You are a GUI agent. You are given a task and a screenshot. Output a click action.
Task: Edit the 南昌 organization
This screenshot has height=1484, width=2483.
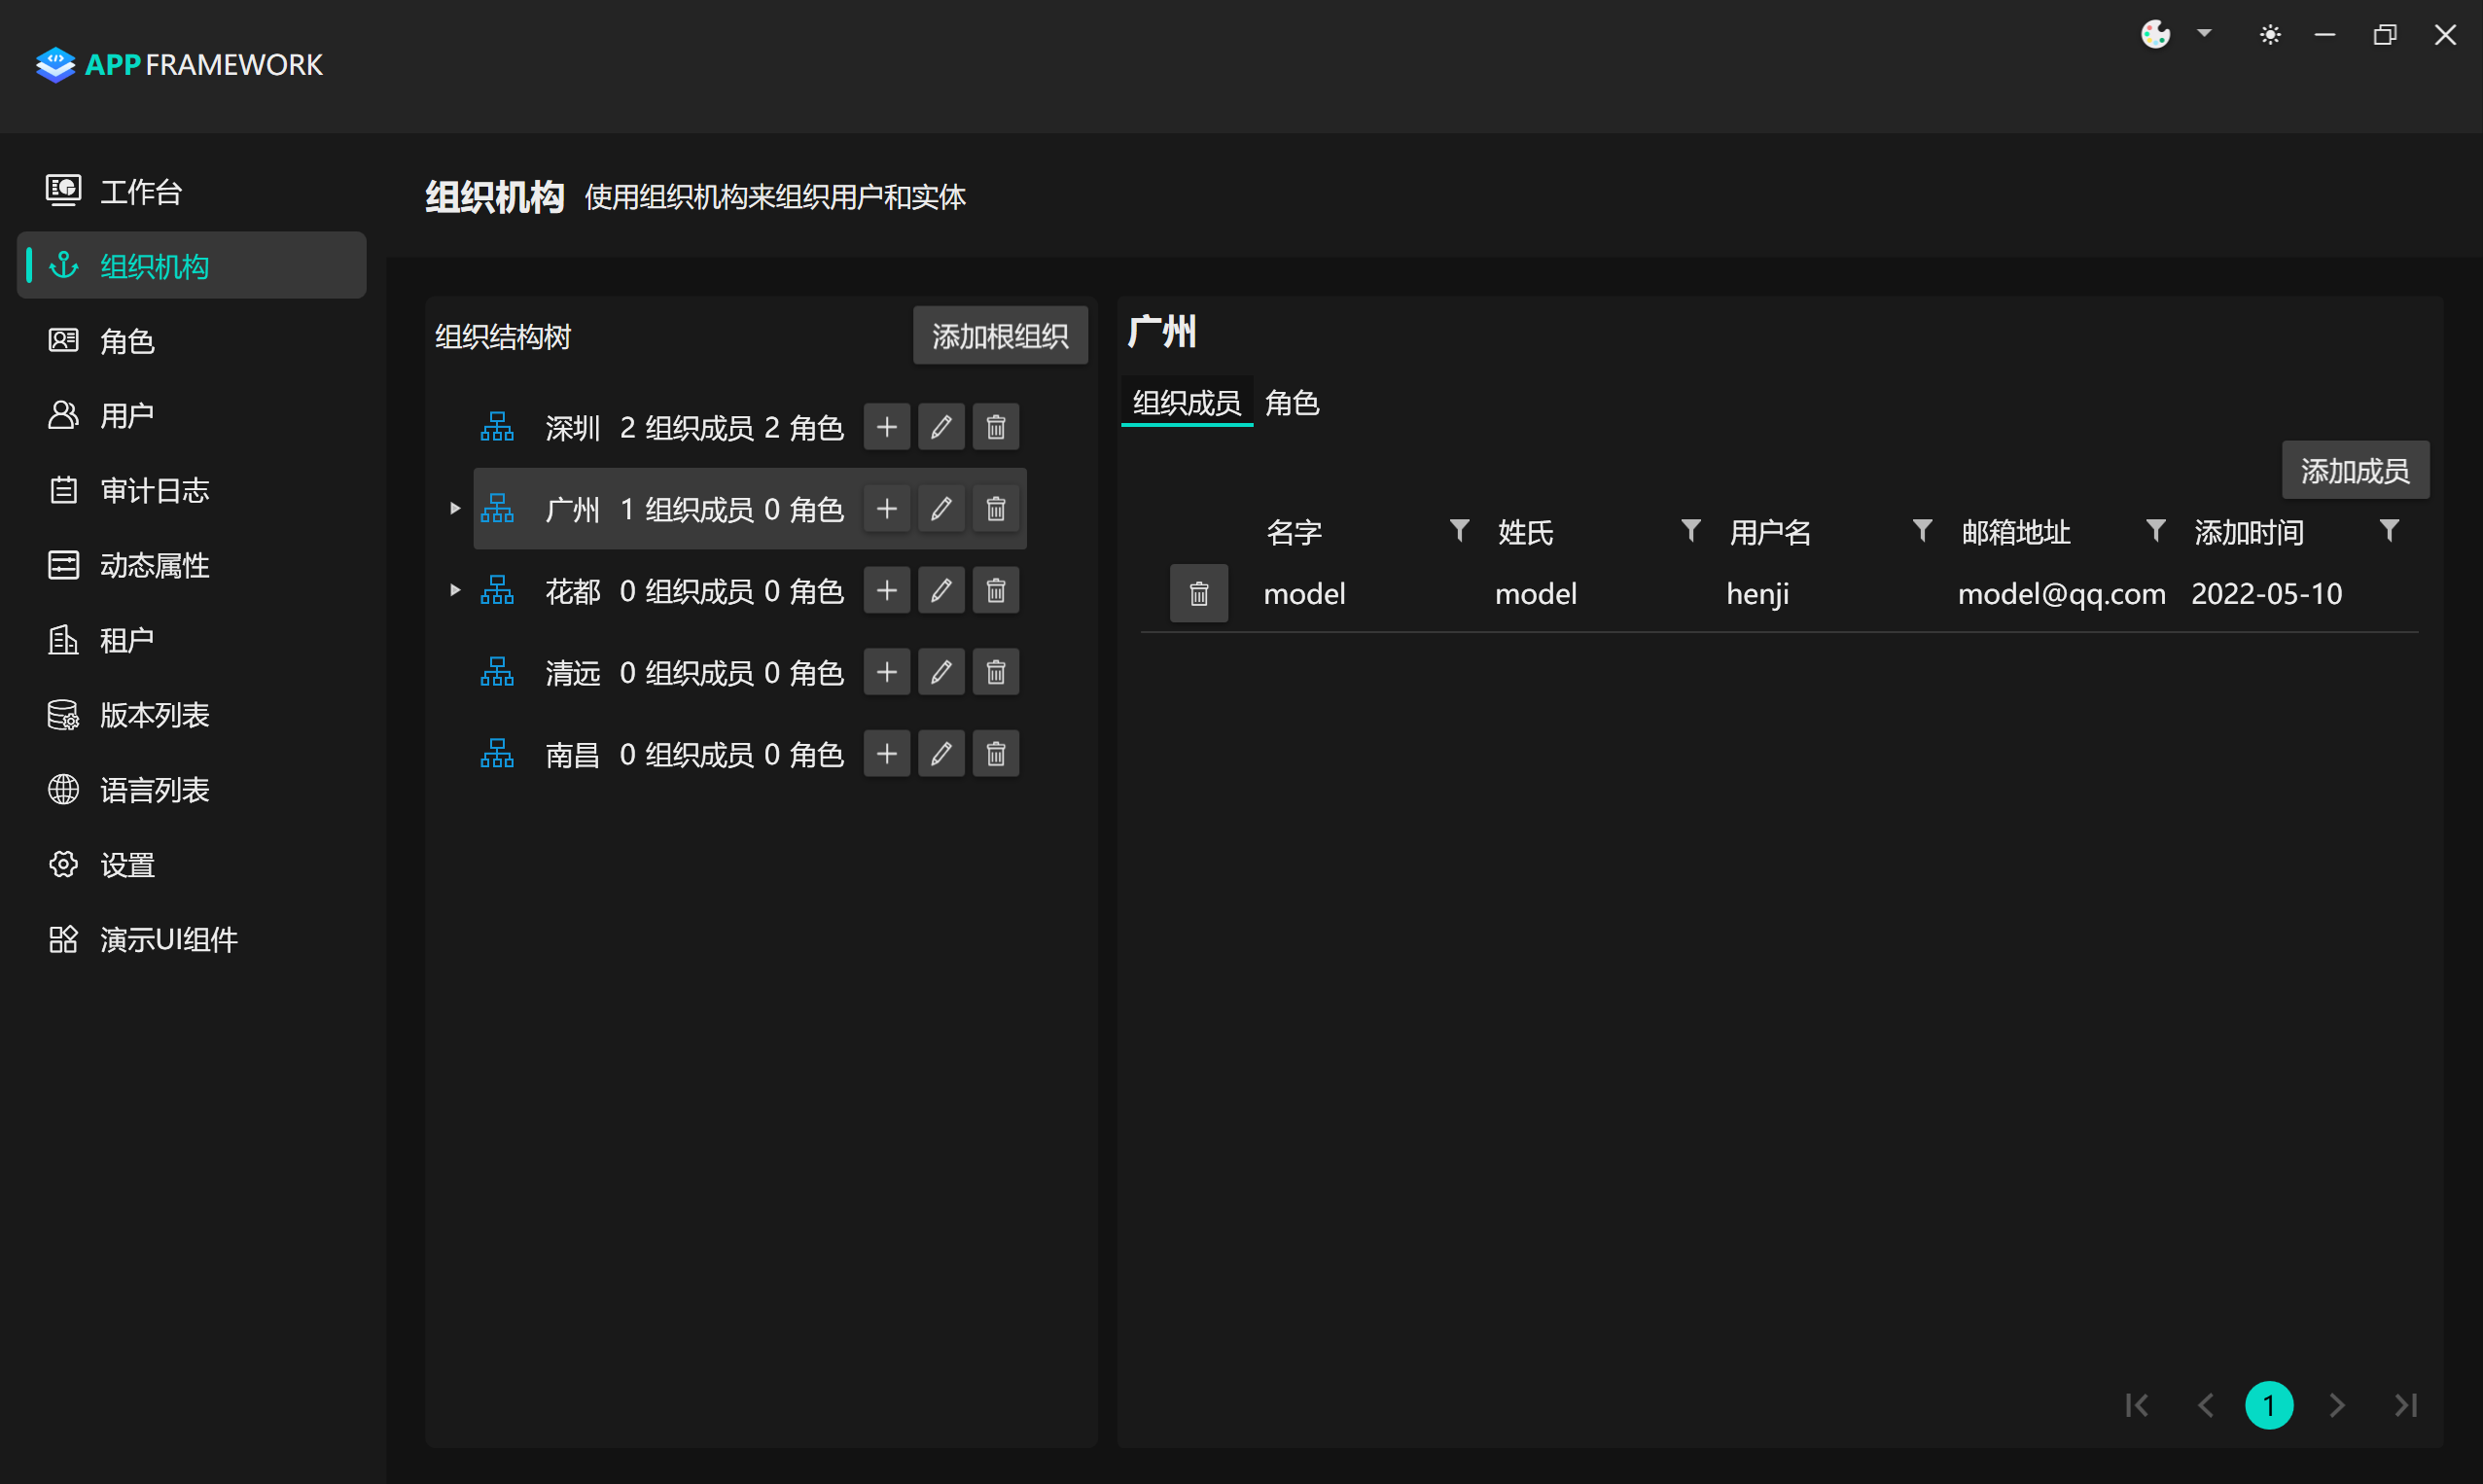(x=941, y=754)
